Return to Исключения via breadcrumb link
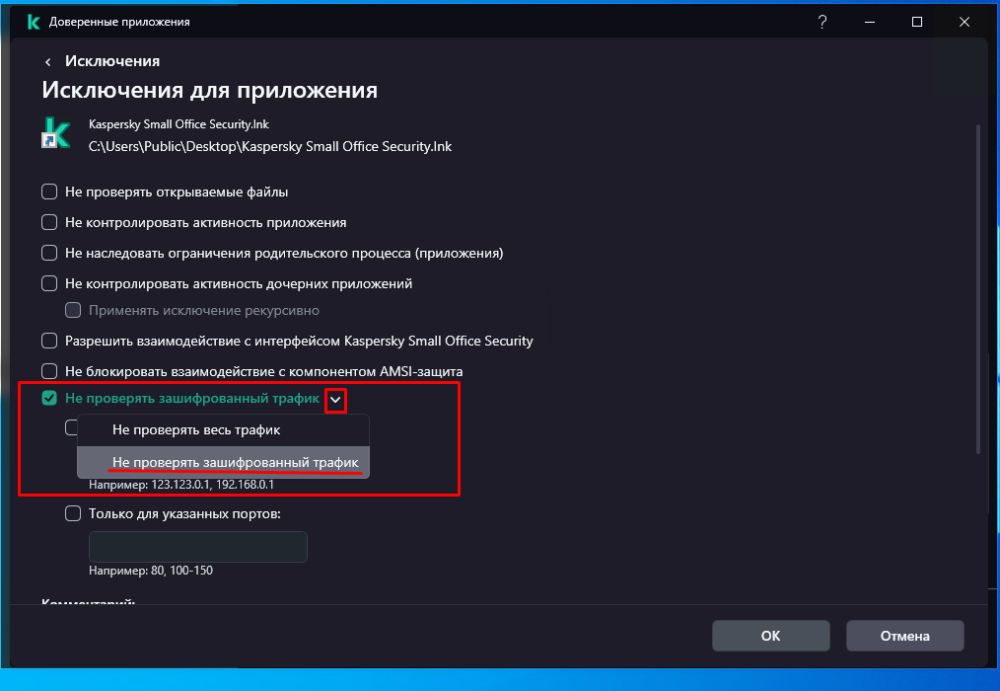Viewport: 1000px width, 691px height. [112, 61]
